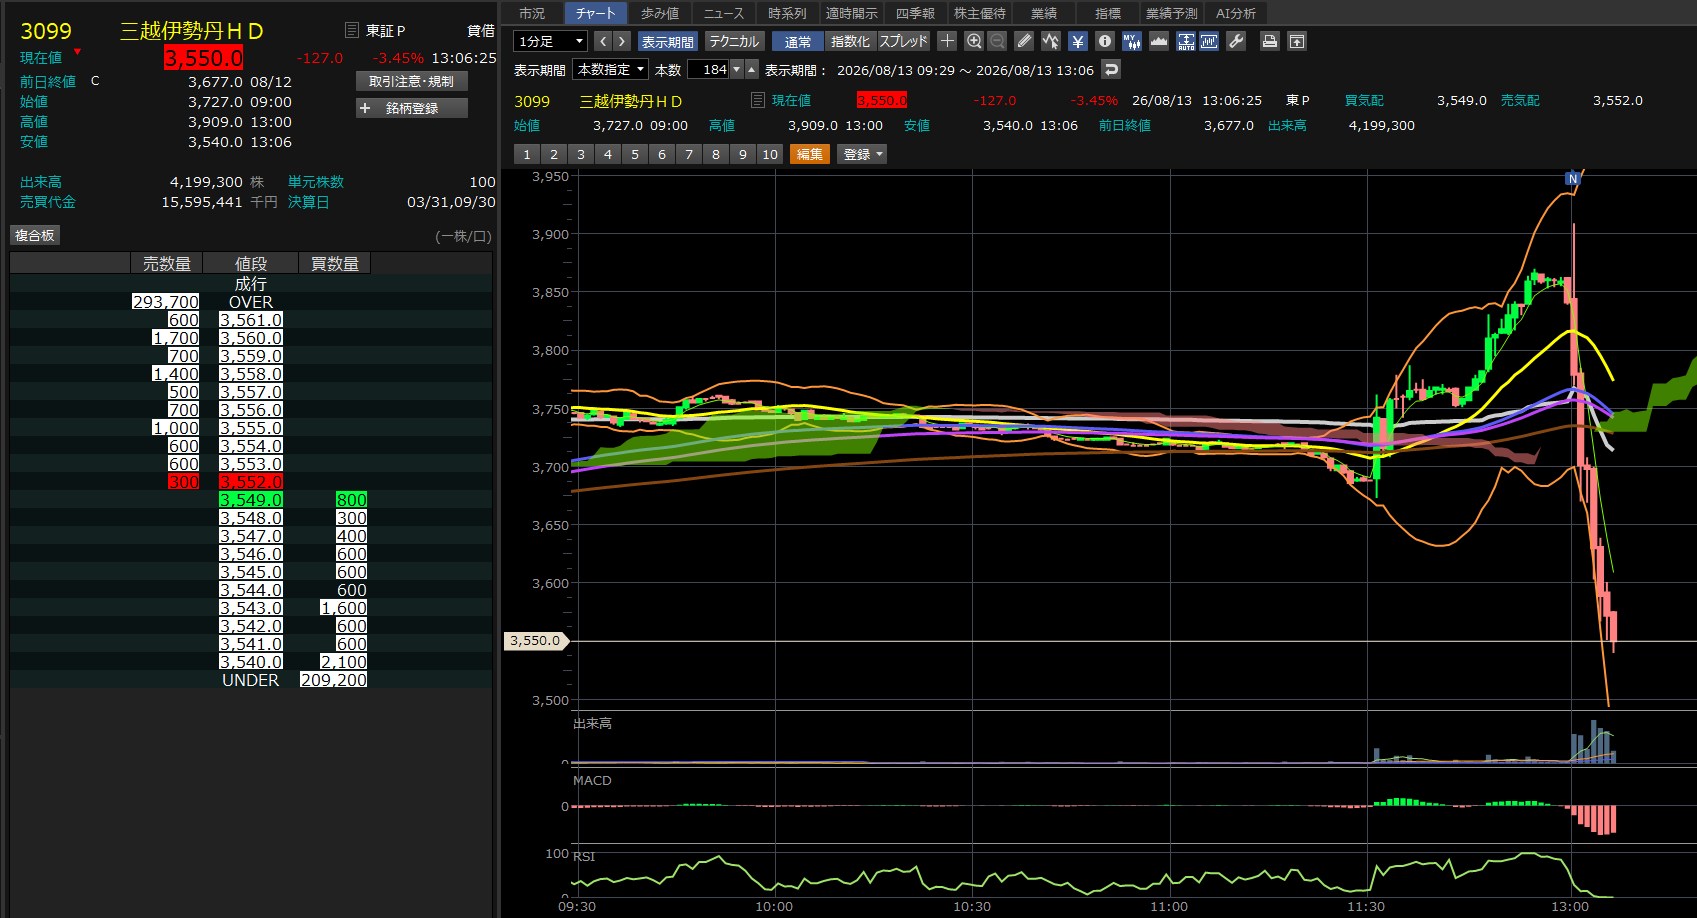The height and width of the screenshot is (918, 1697).
Task: Show the crosshair with the plus icon
Action: point(947,41)
